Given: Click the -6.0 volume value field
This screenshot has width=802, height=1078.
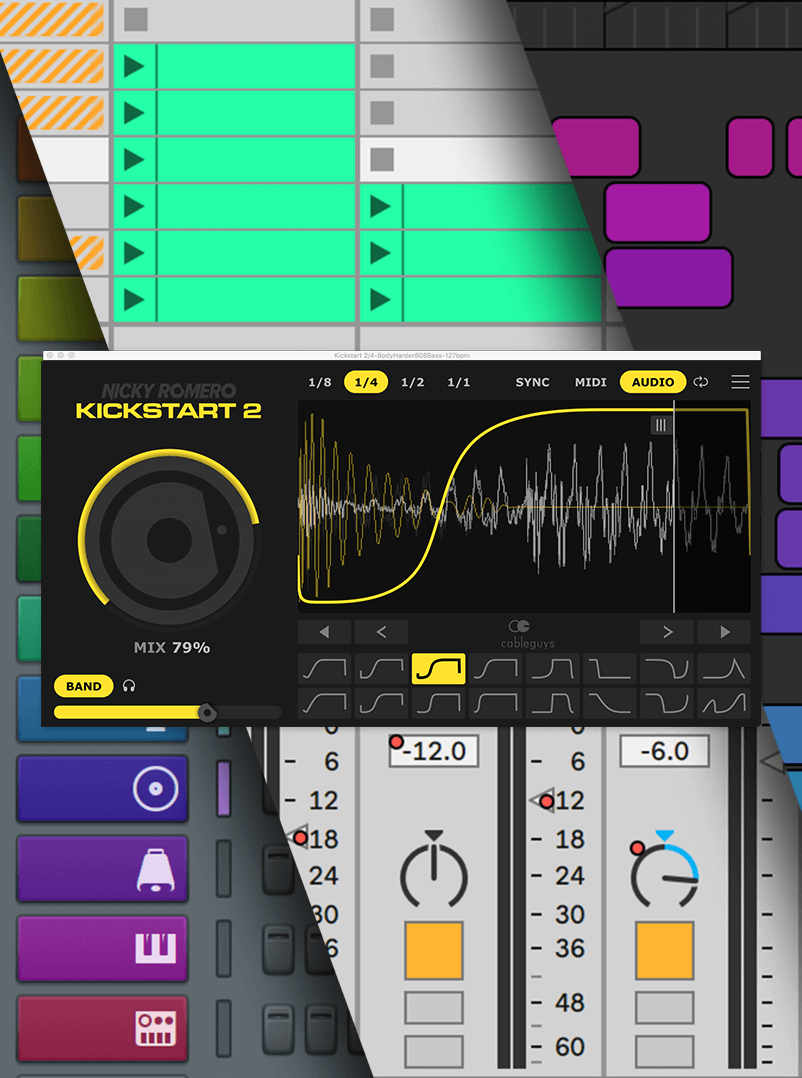Looking at the screenshot, I should point(664,751).
